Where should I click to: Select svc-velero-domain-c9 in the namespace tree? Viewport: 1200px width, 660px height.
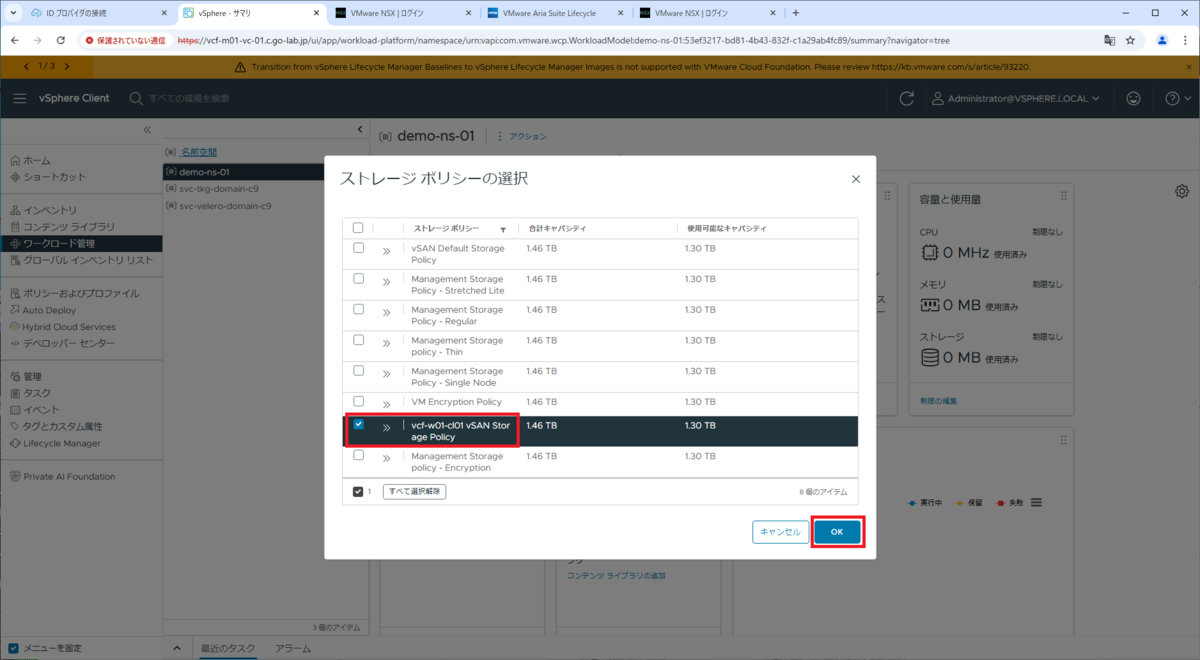click(225, 206)
